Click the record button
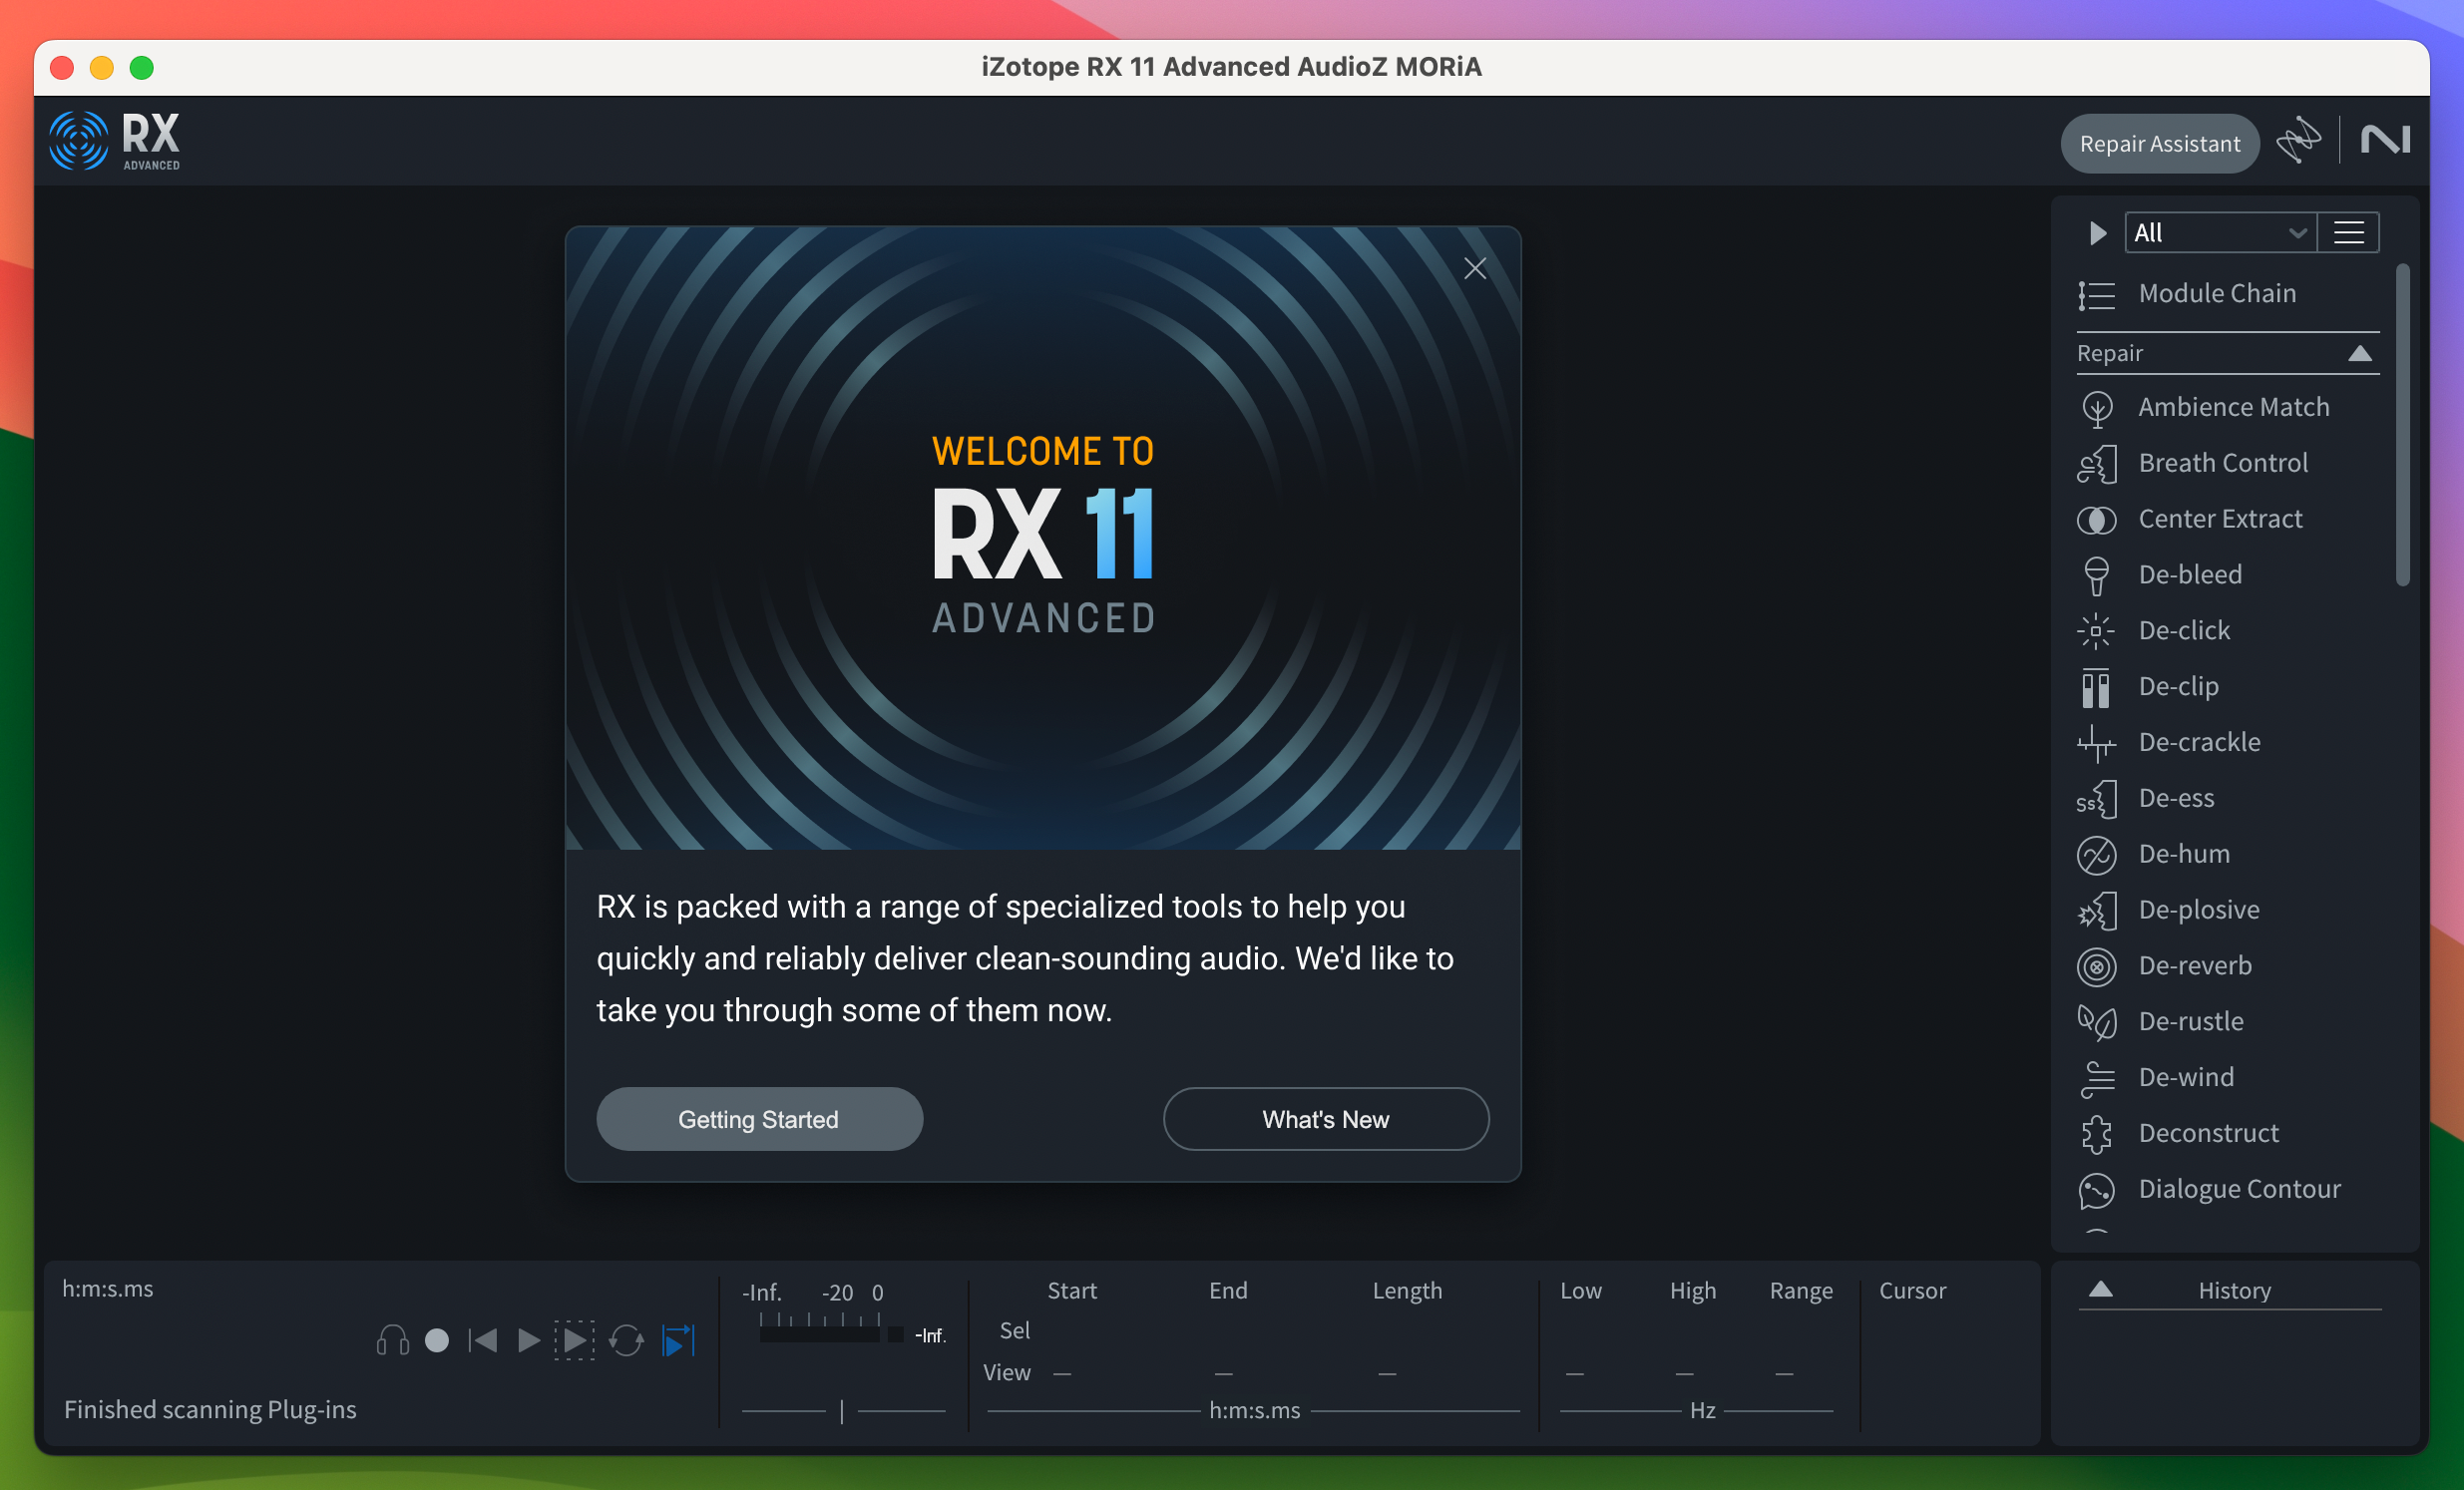 coord(437,1340)
